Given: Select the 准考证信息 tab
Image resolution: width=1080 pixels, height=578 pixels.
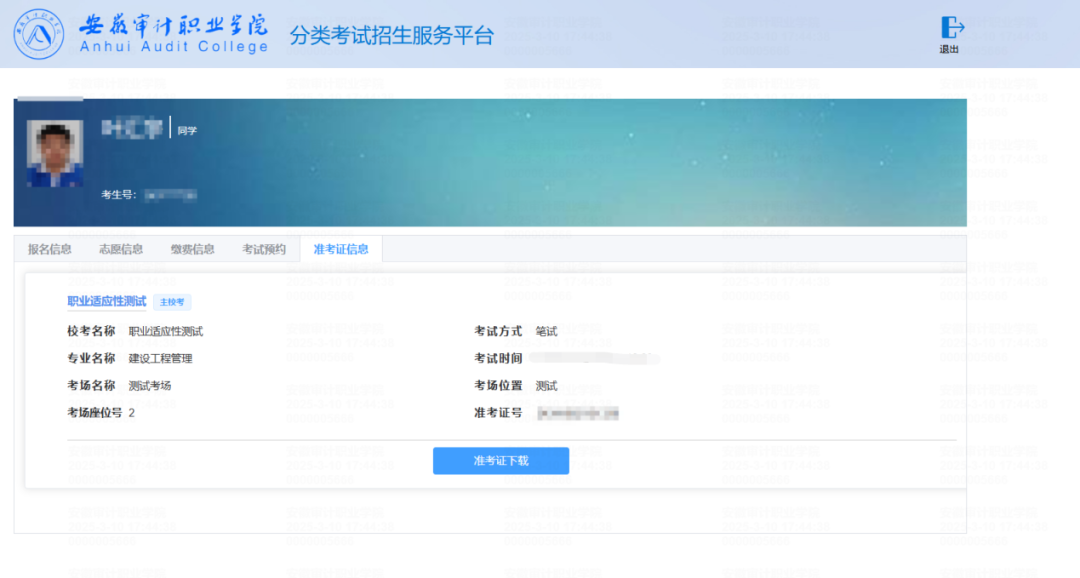Looking at the screenshot, I should click(x=341, y=249).
